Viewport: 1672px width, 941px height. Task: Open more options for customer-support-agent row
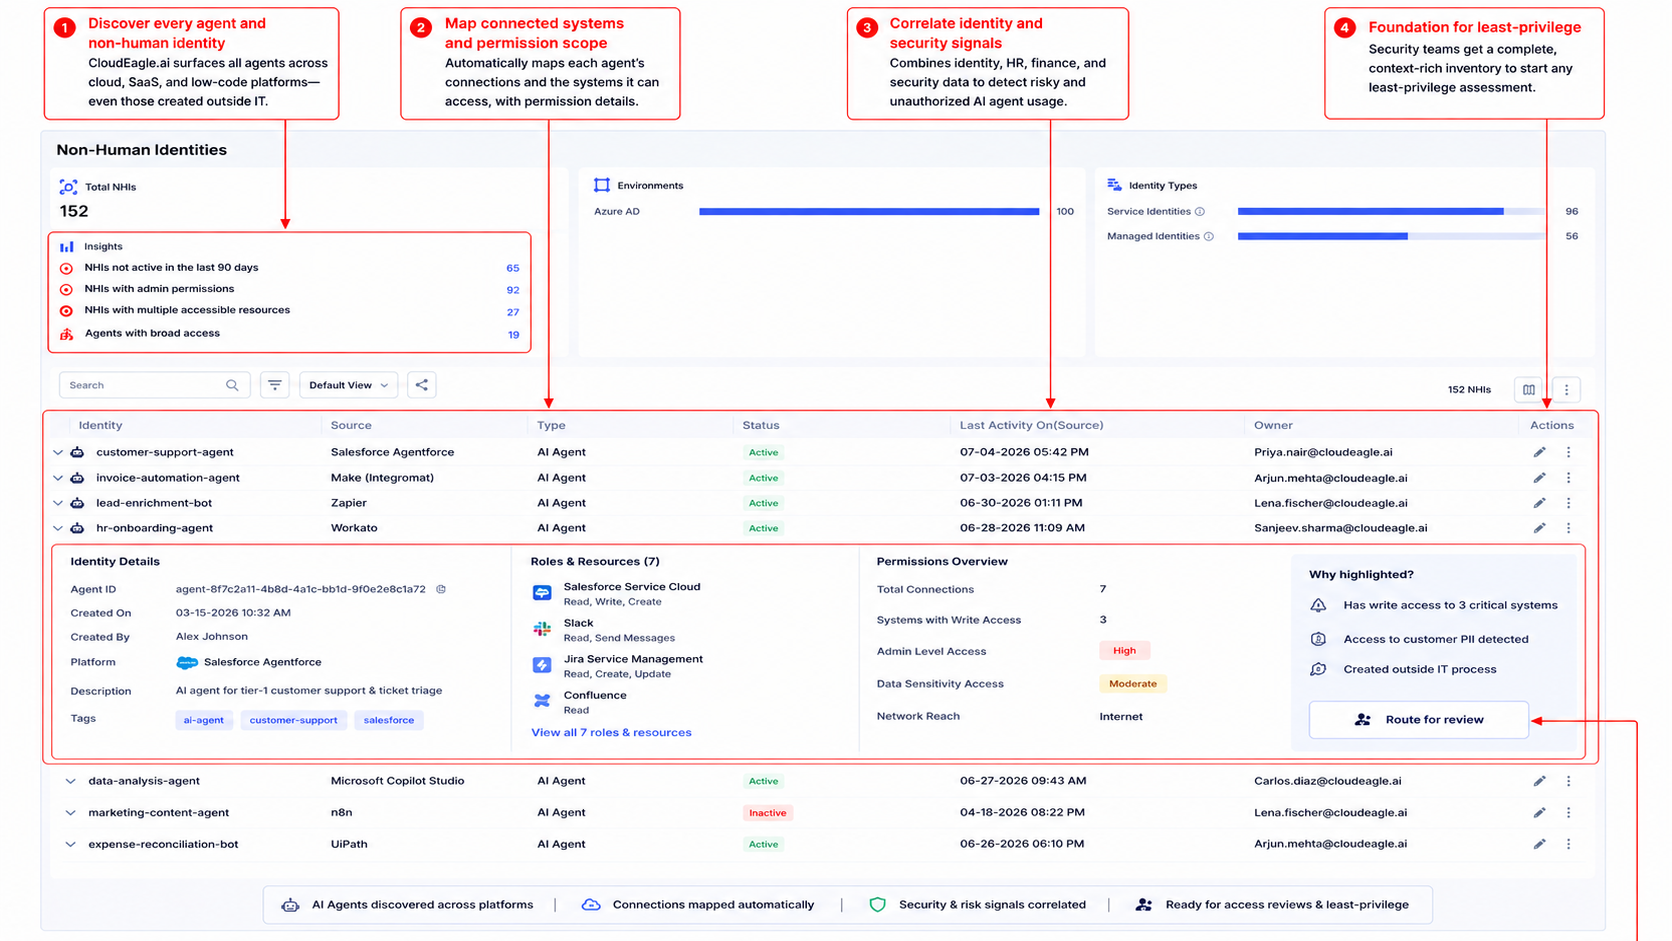1568,452
